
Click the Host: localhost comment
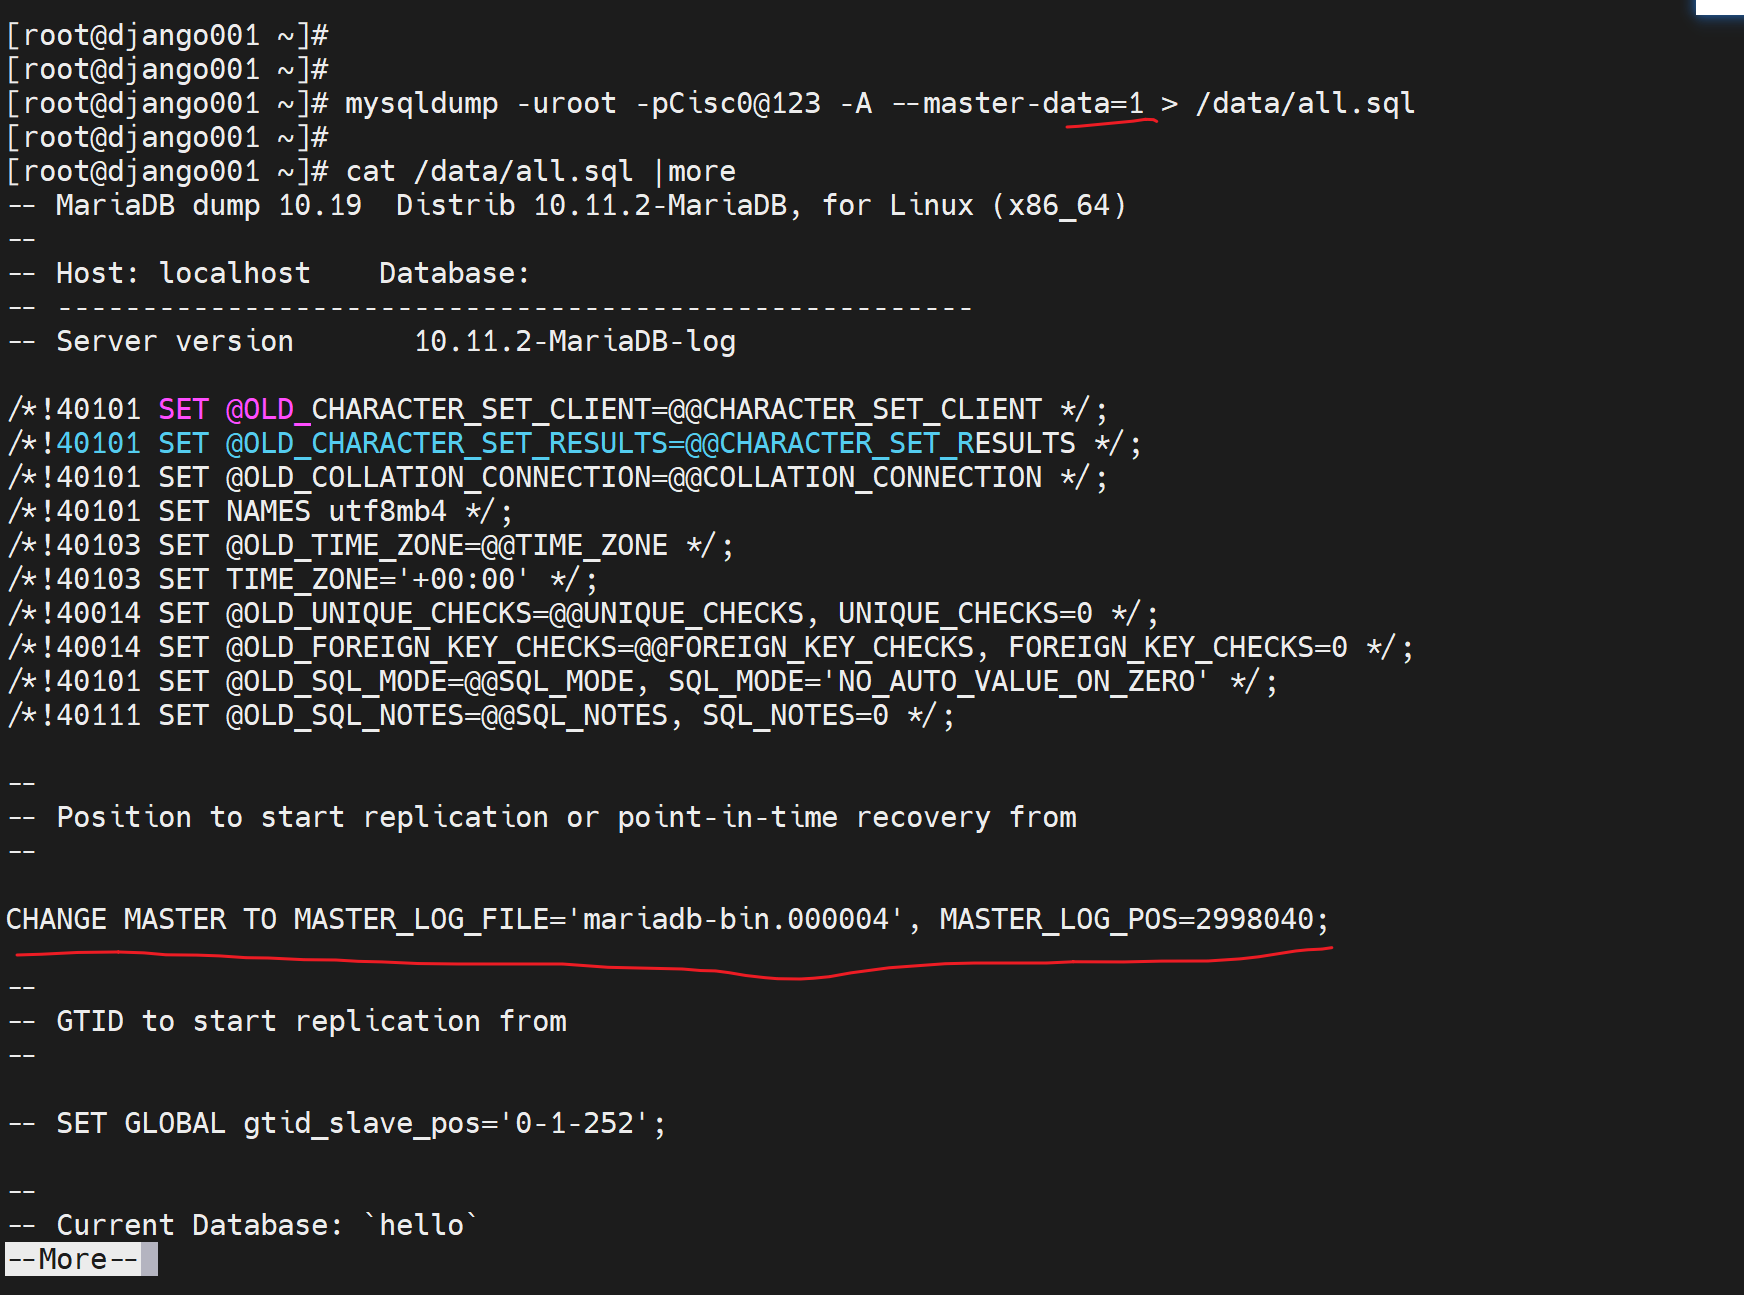click(x=183, y=273)
